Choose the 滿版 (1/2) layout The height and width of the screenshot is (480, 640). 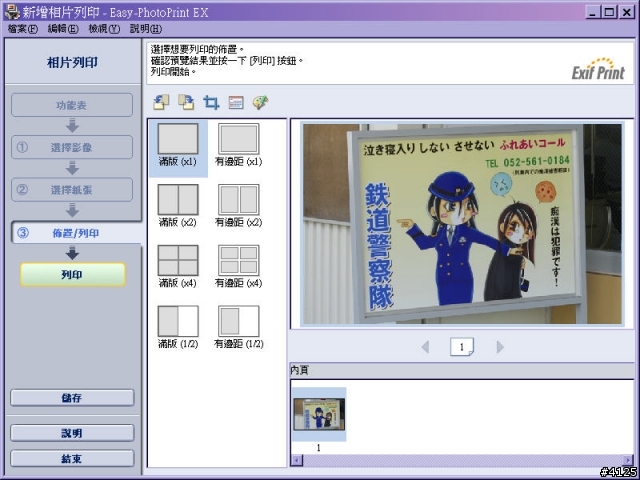pos(178,327)
